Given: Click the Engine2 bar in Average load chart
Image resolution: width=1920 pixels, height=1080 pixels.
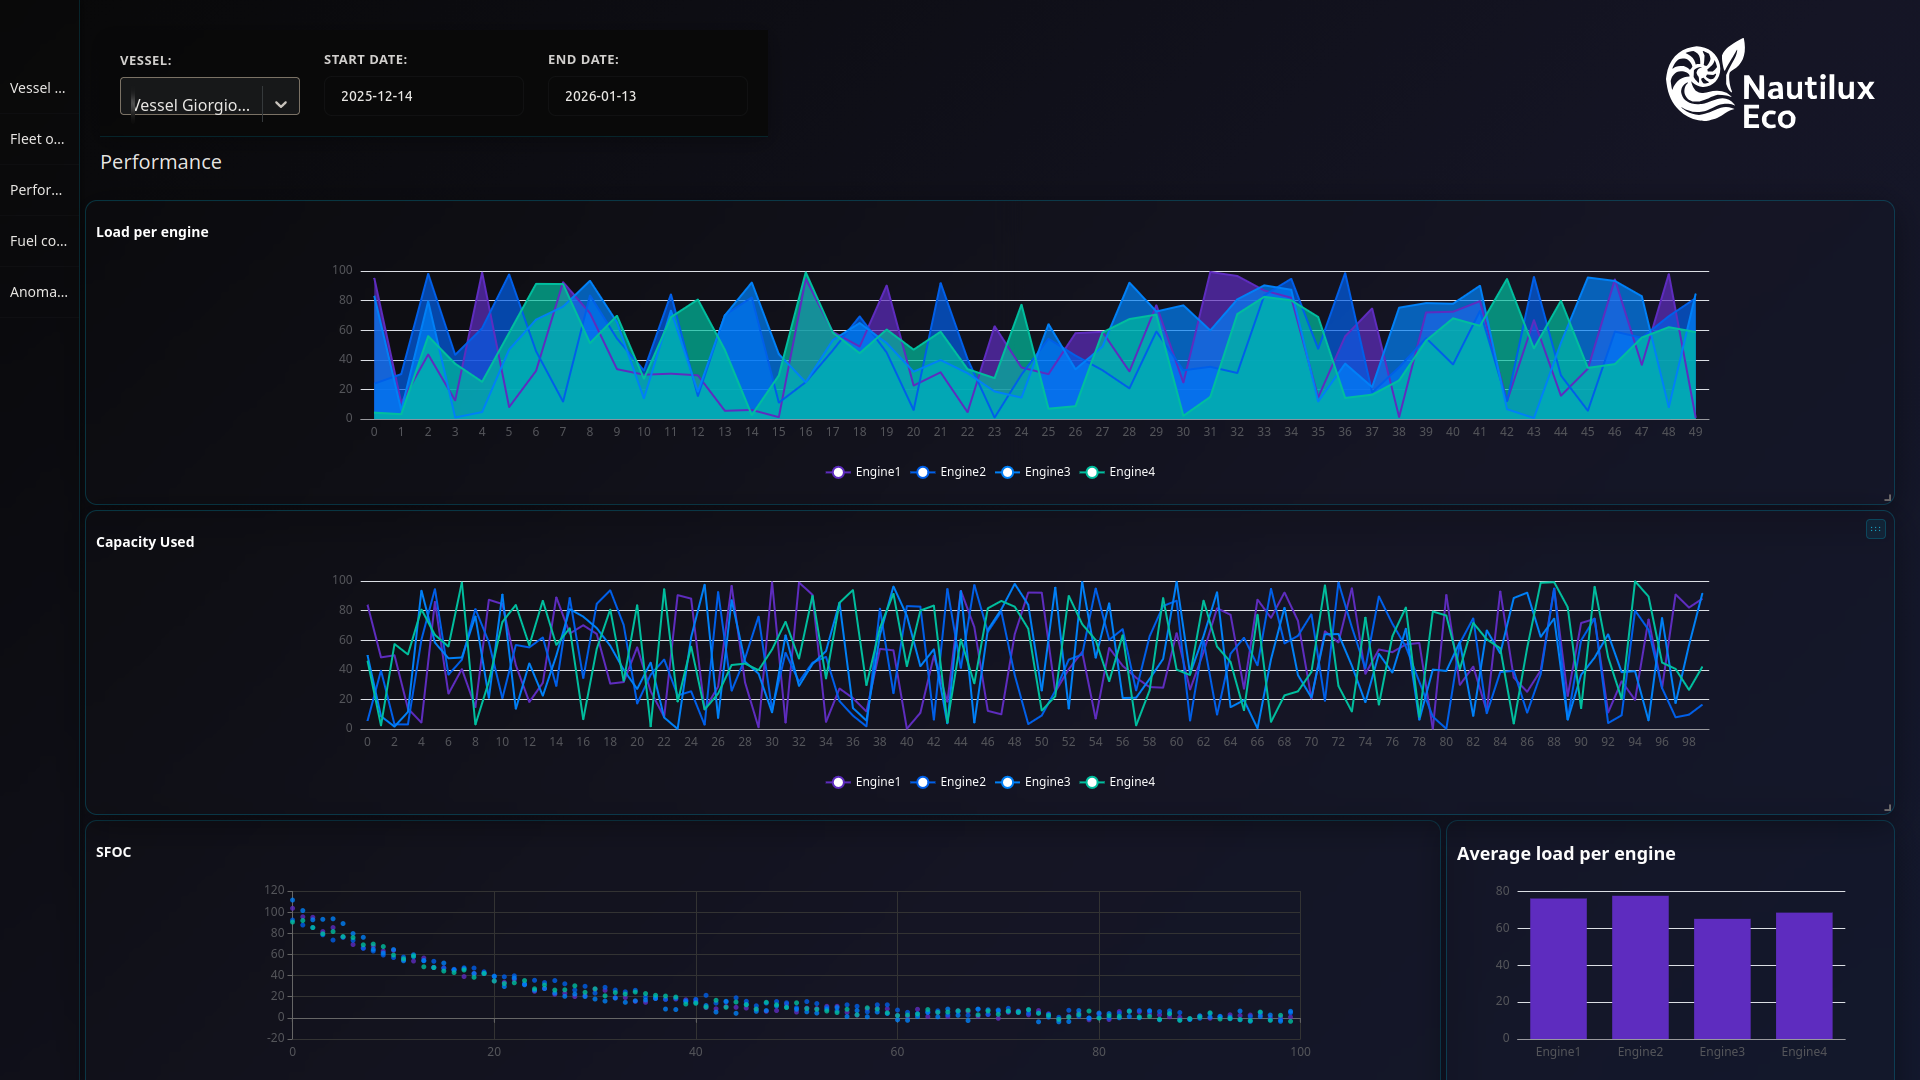Looking at the screenshot, I should [x=1640, y=967].
